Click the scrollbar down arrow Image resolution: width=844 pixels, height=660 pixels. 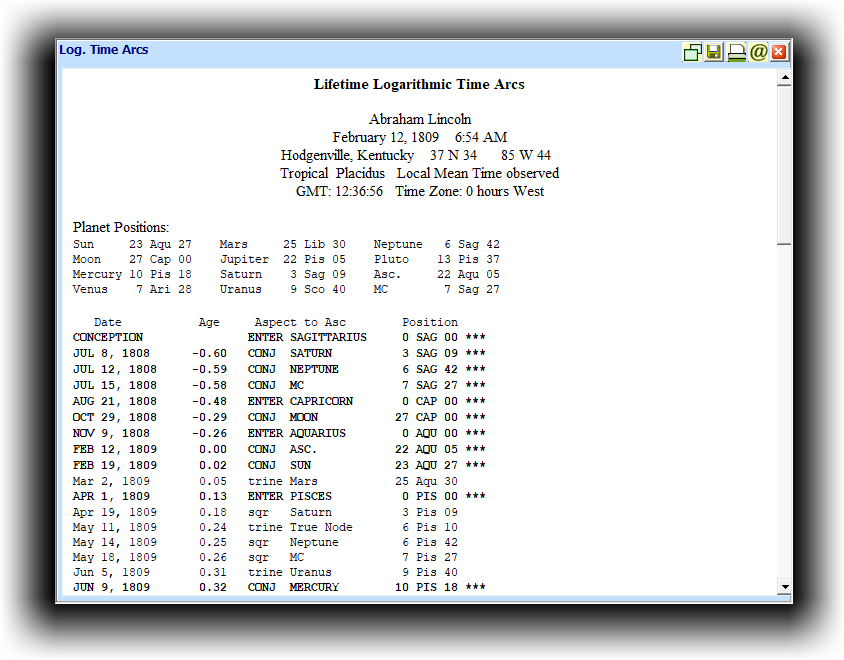pos(784,587)
